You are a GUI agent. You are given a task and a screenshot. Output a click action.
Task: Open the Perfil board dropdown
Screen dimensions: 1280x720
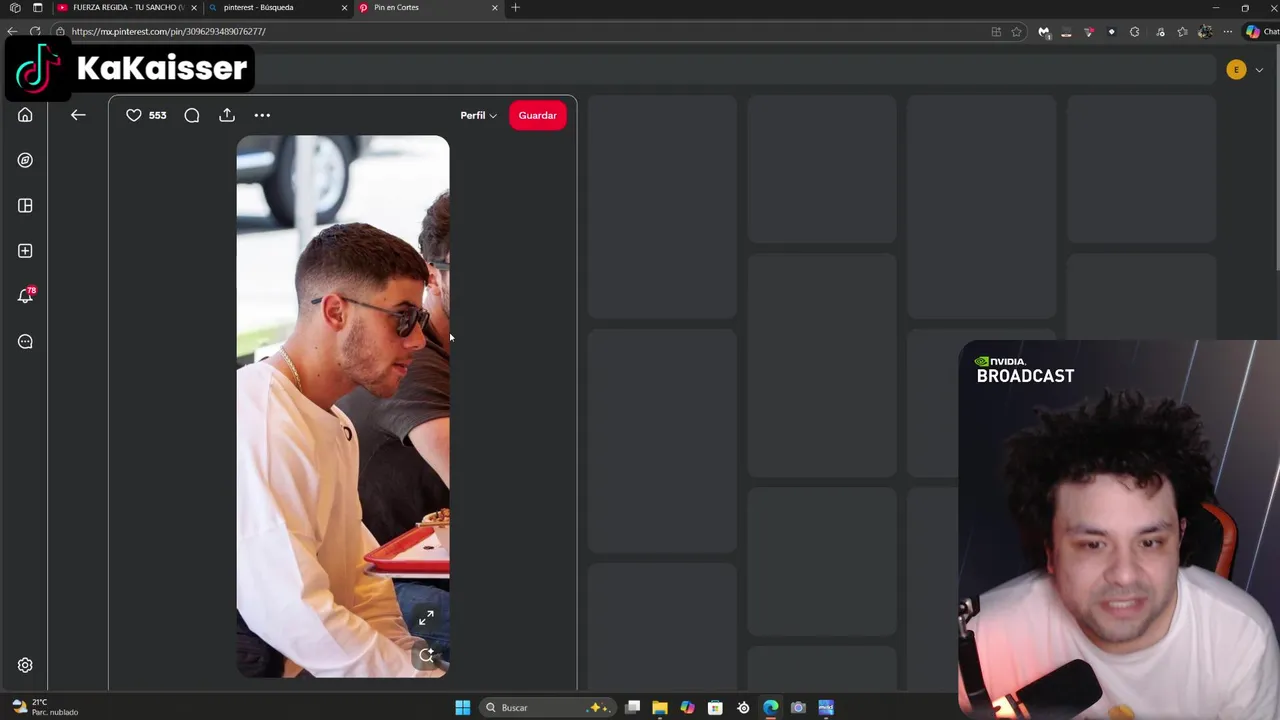tap(478, 115)
